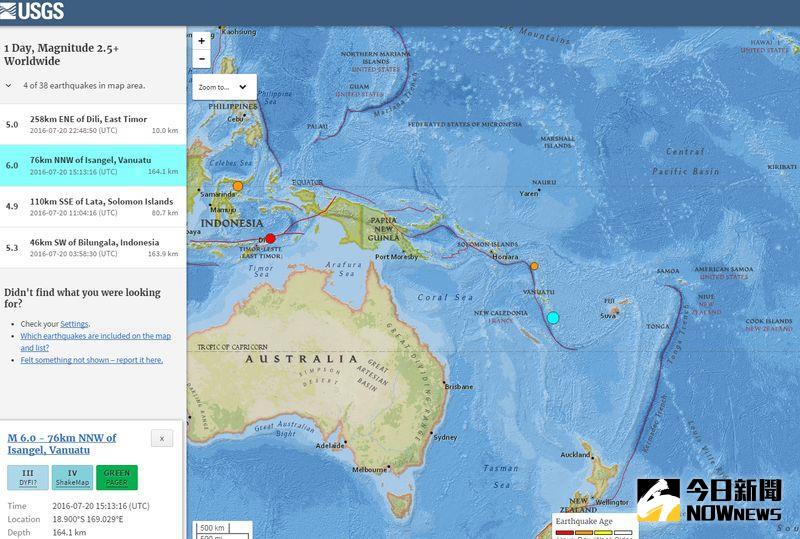Image resolution: width=800 pixels, height=539 pixels.
Task: Open the USGS logo home link
Action: [x=32, y=10]
